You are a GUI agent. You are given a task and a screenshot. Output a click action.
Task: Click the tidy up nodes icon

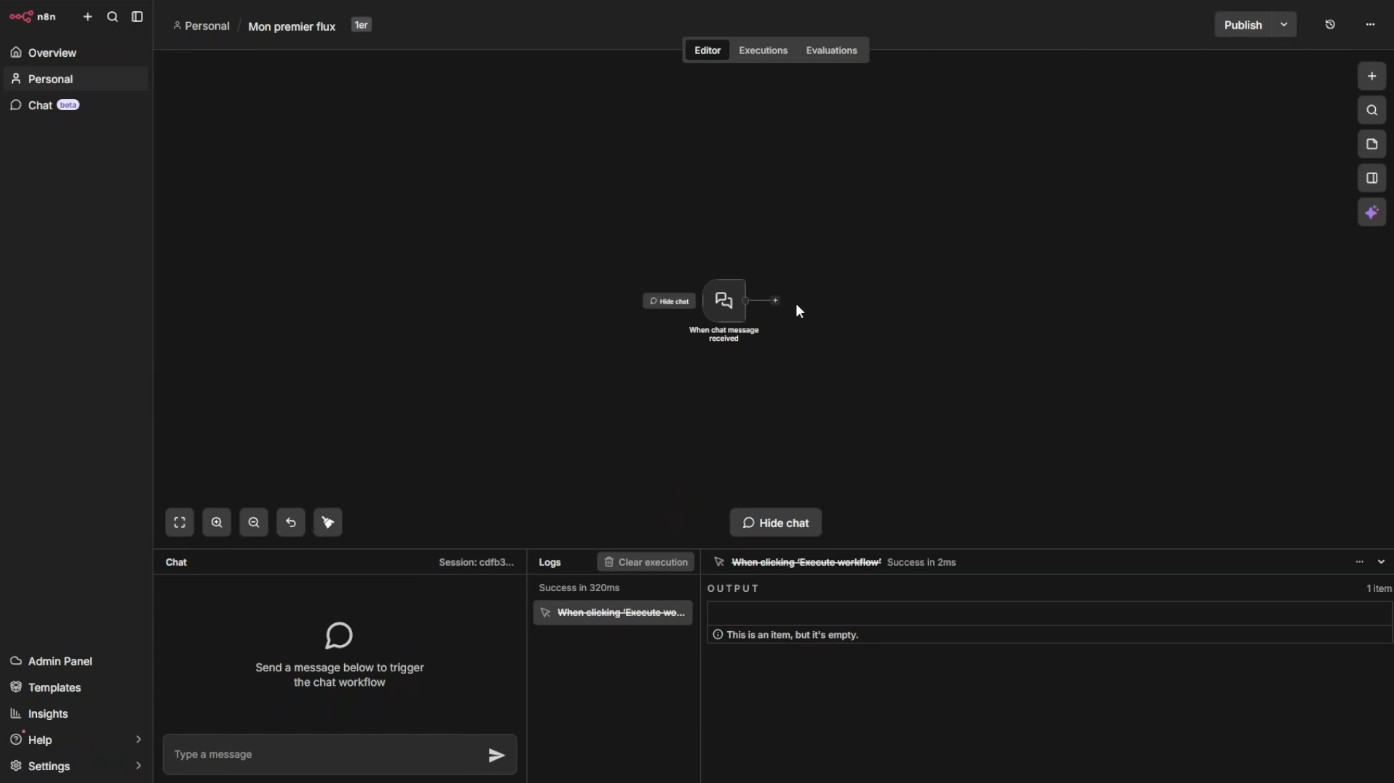pos(328,522)
